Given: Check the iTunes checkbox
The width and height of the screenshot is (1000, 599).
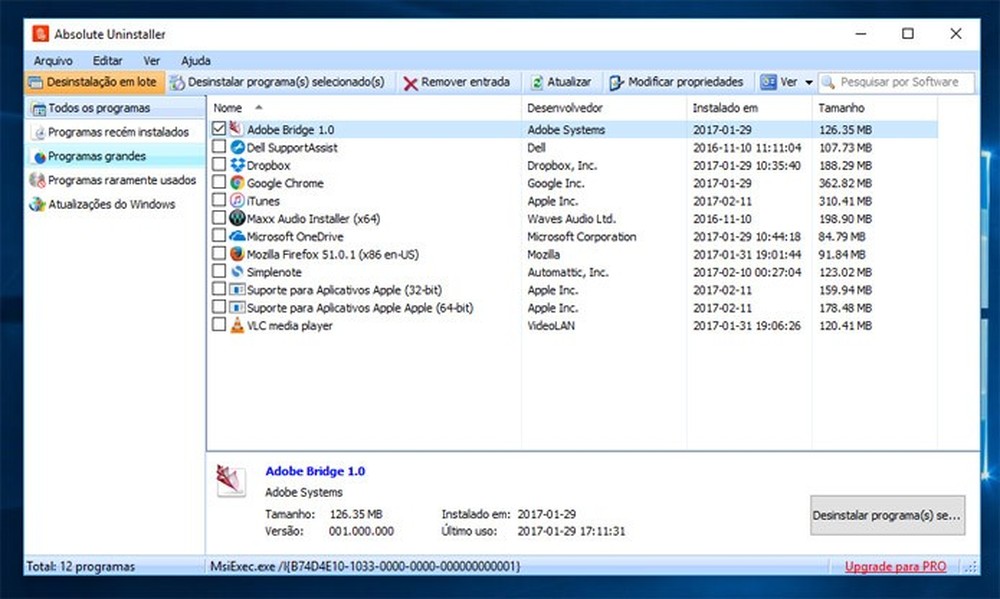Looking at the screenshot, I should pos(218,201).
